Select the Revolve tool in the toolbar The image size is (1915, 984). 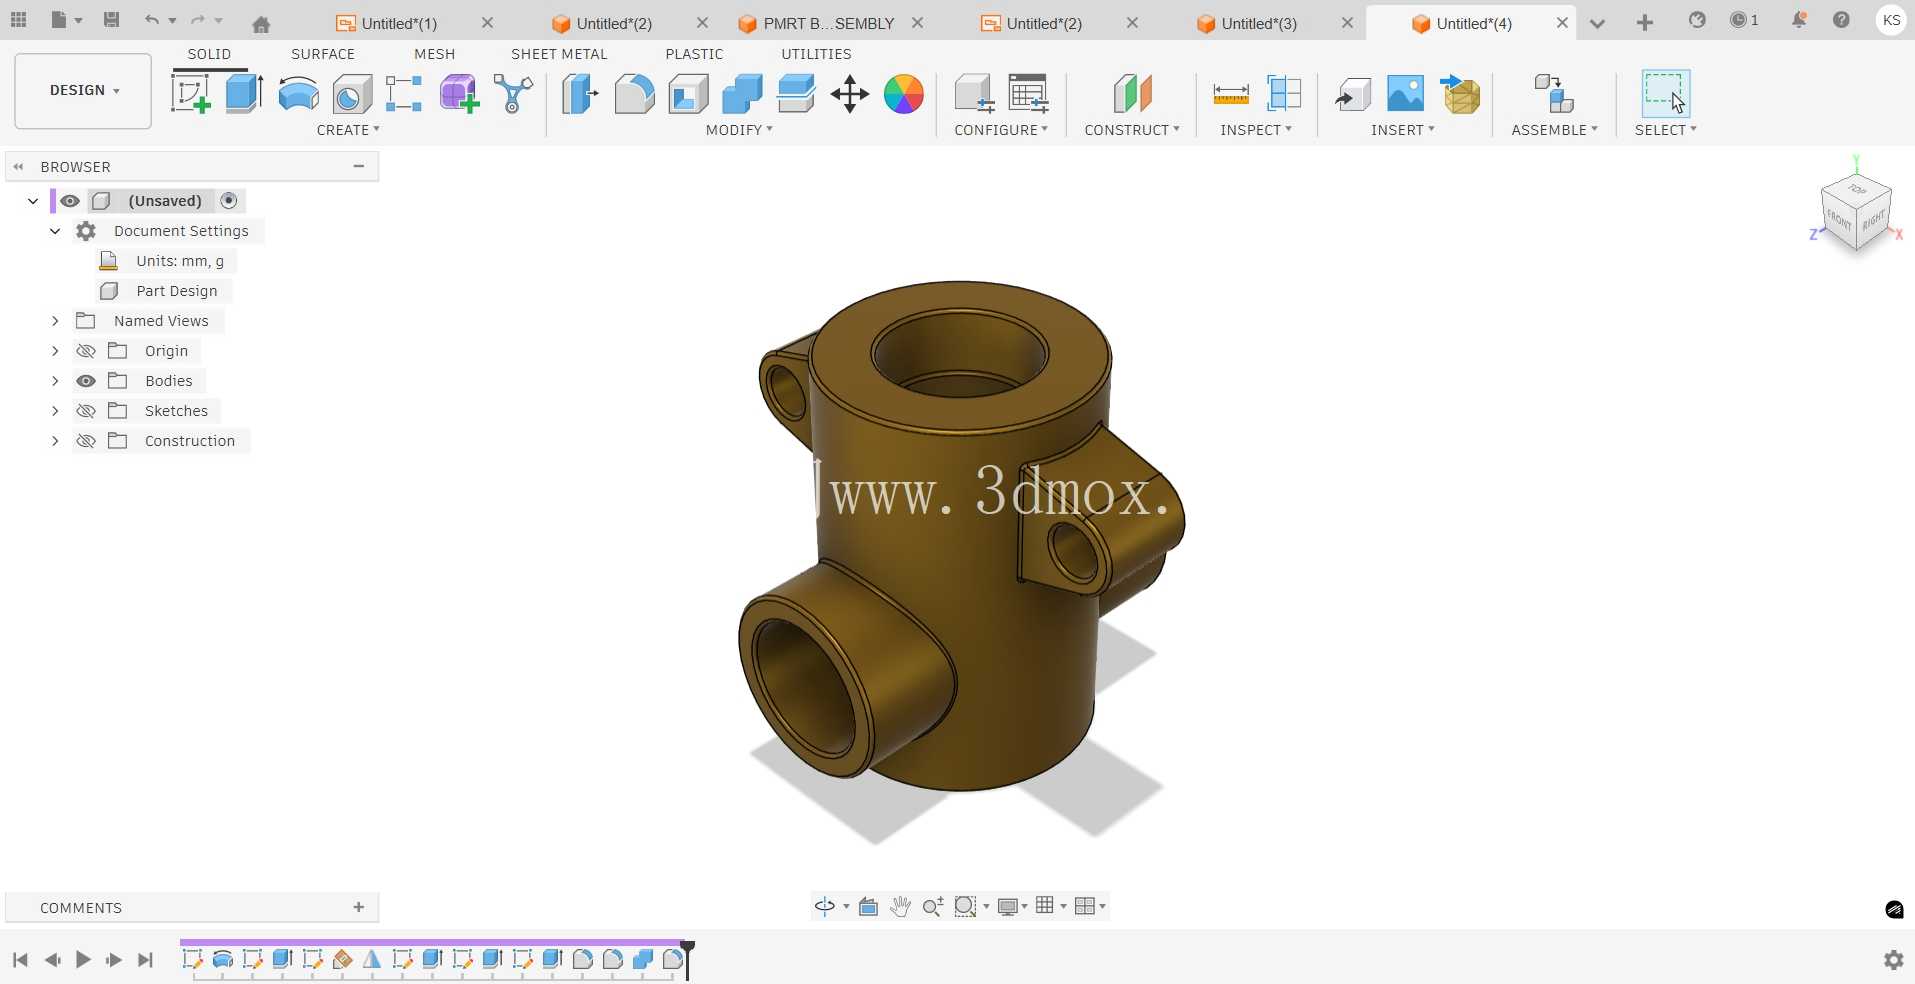(298, 94)
